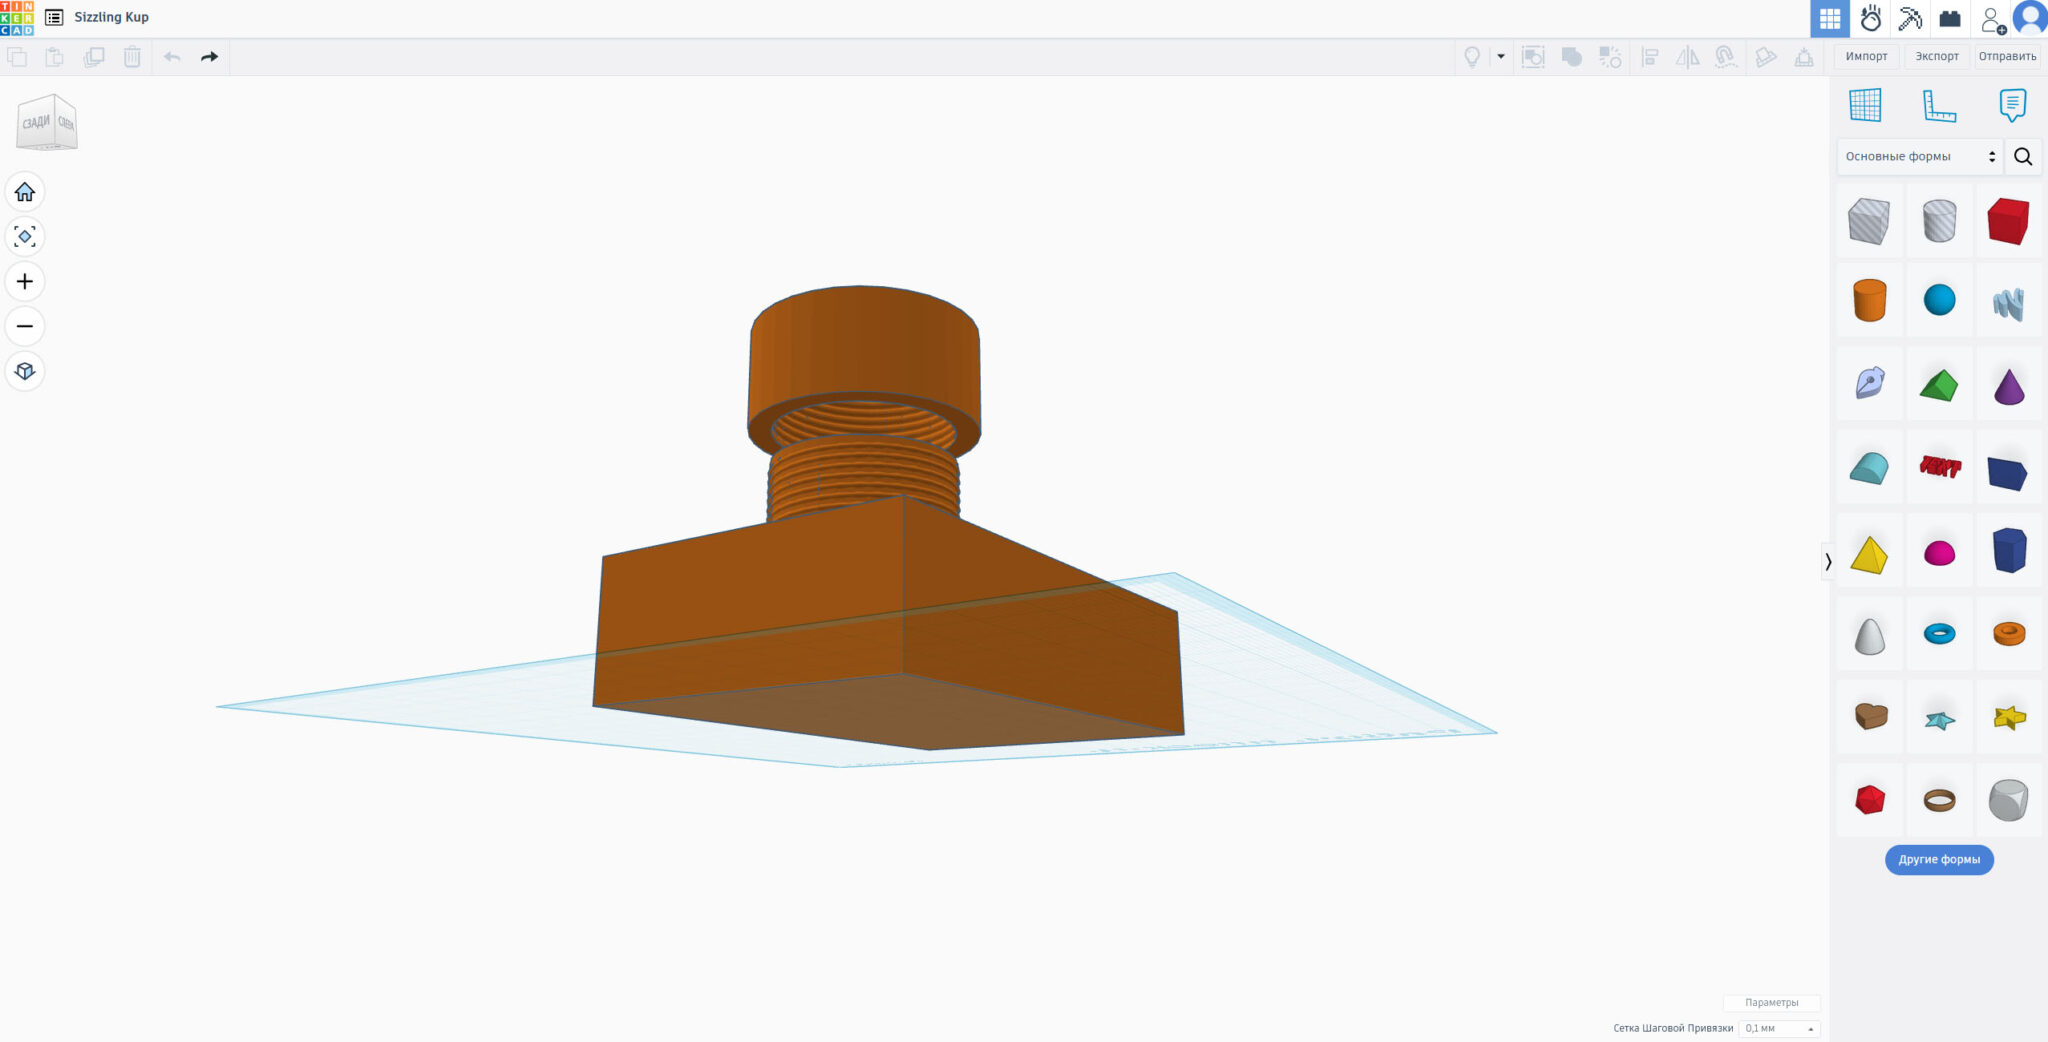Zoom out with the minus button
Viewport: 2048px width, 1042px height.
(x=25, y=326)
